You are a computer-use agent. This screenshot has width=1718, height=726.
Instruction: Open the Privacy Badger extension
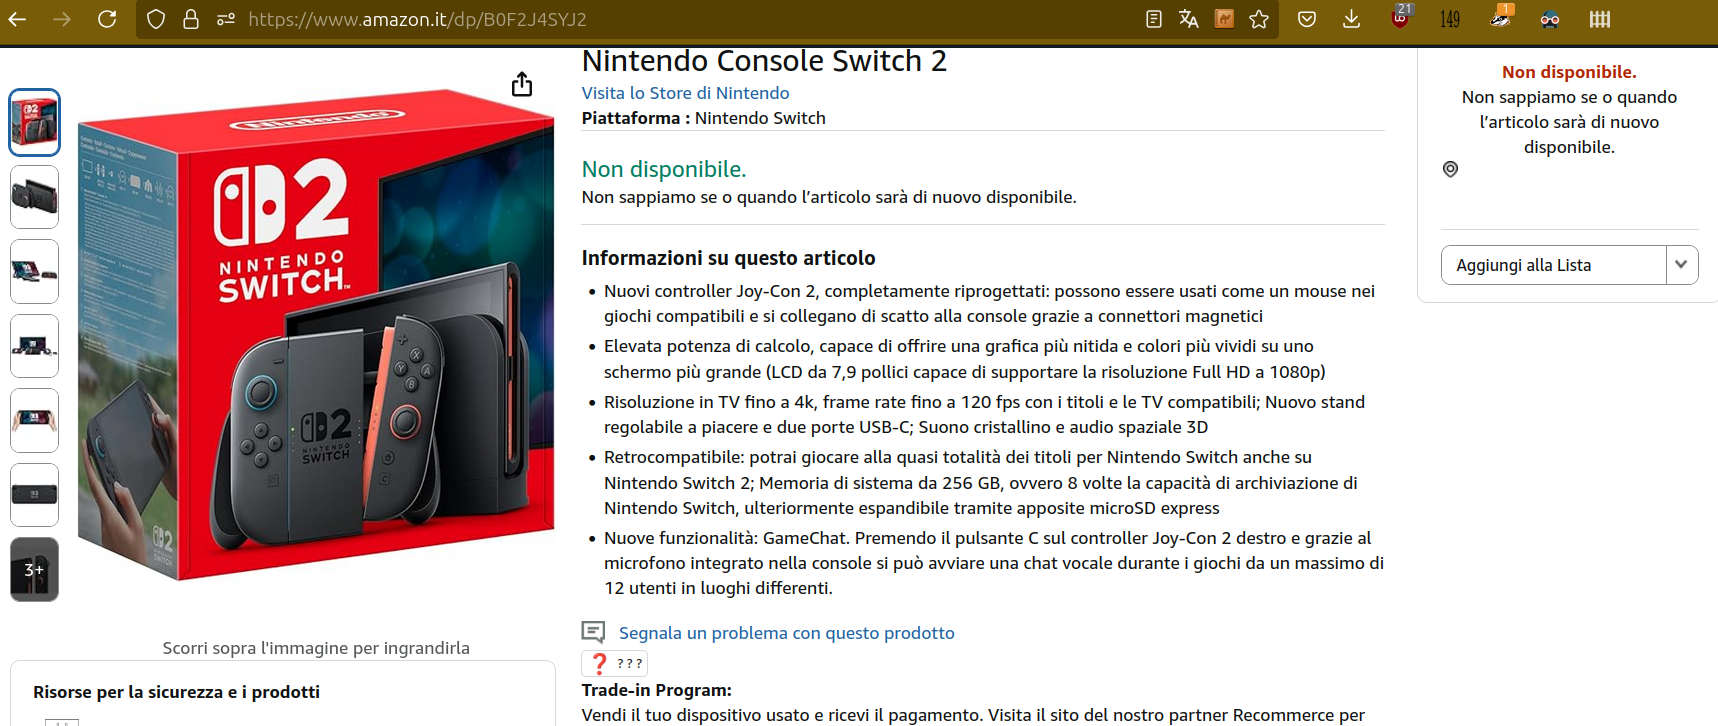1500,17
